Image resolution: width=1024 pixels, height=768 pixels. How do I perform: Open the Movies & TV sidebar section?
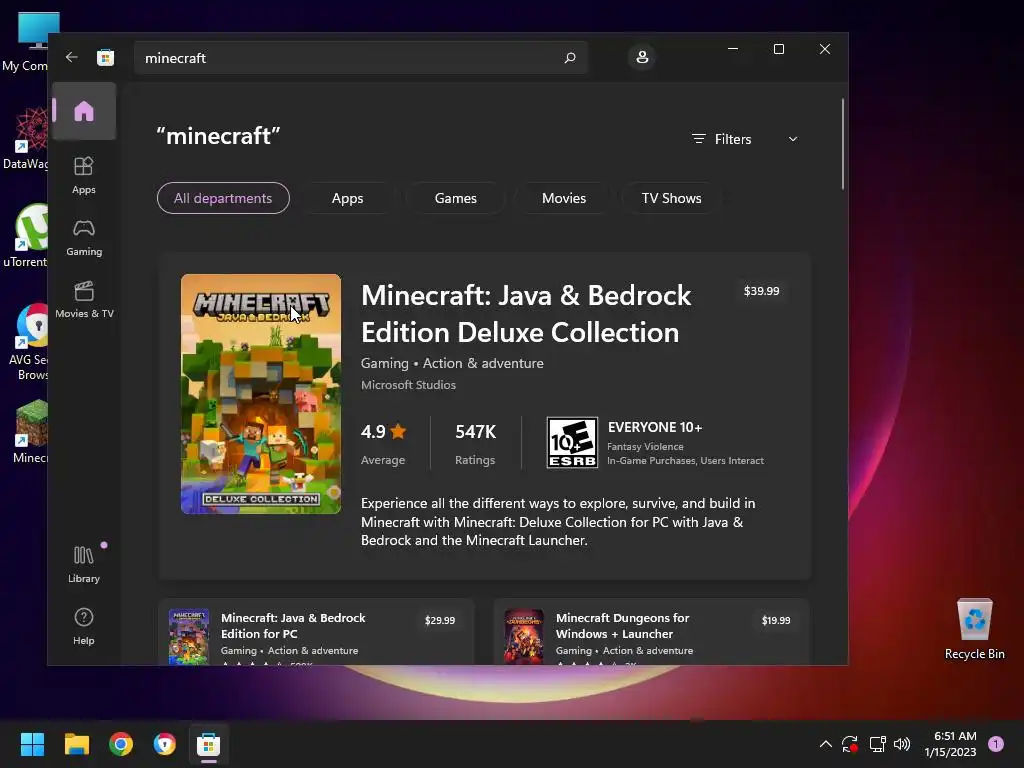[84, 300]
